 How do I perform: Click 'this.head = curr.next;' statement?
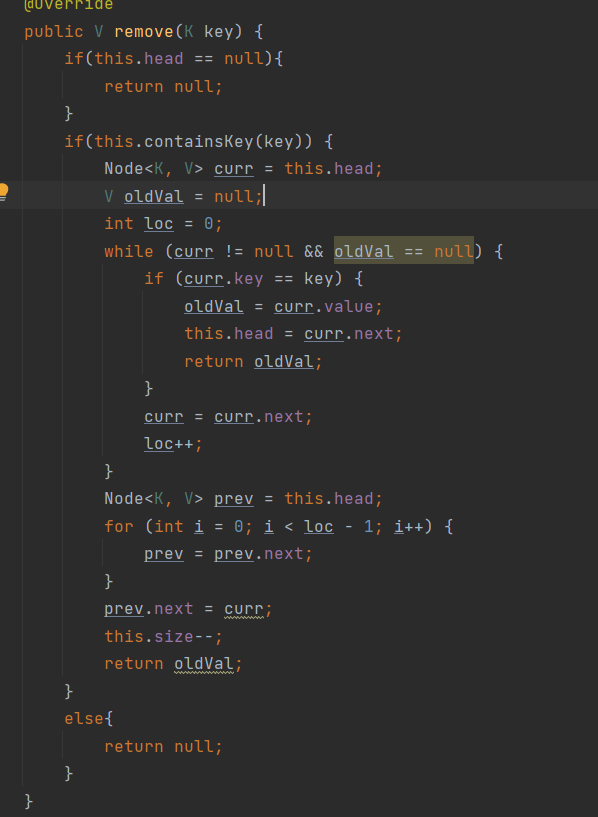(293, 333)
